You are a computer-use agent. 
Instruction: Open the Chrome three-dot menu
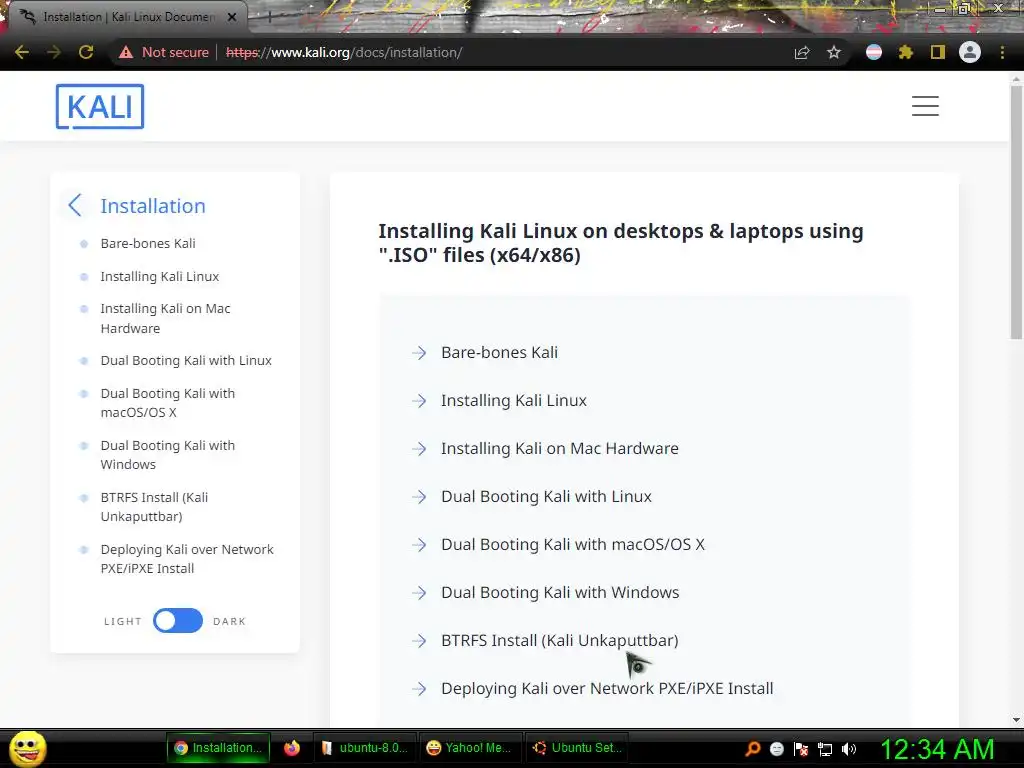pos(1002,52)
